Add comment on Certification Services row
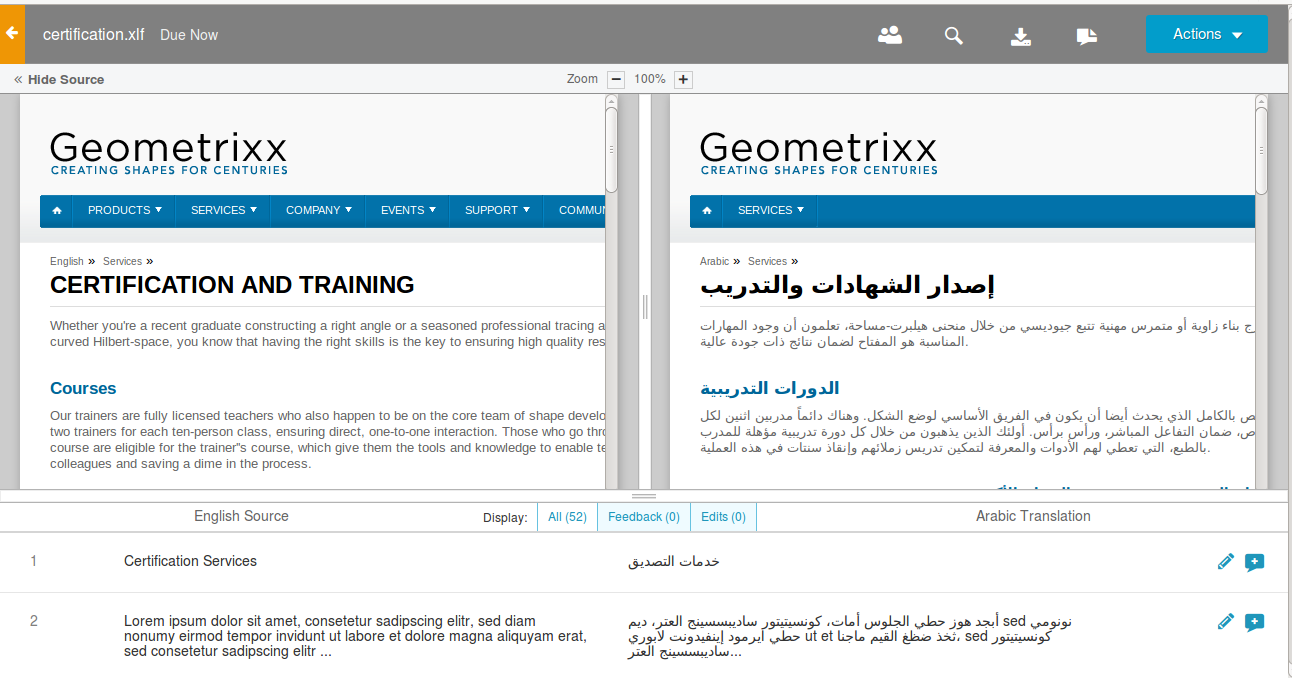Viewport: 1292px width, 678px height. click(1255, 562)
